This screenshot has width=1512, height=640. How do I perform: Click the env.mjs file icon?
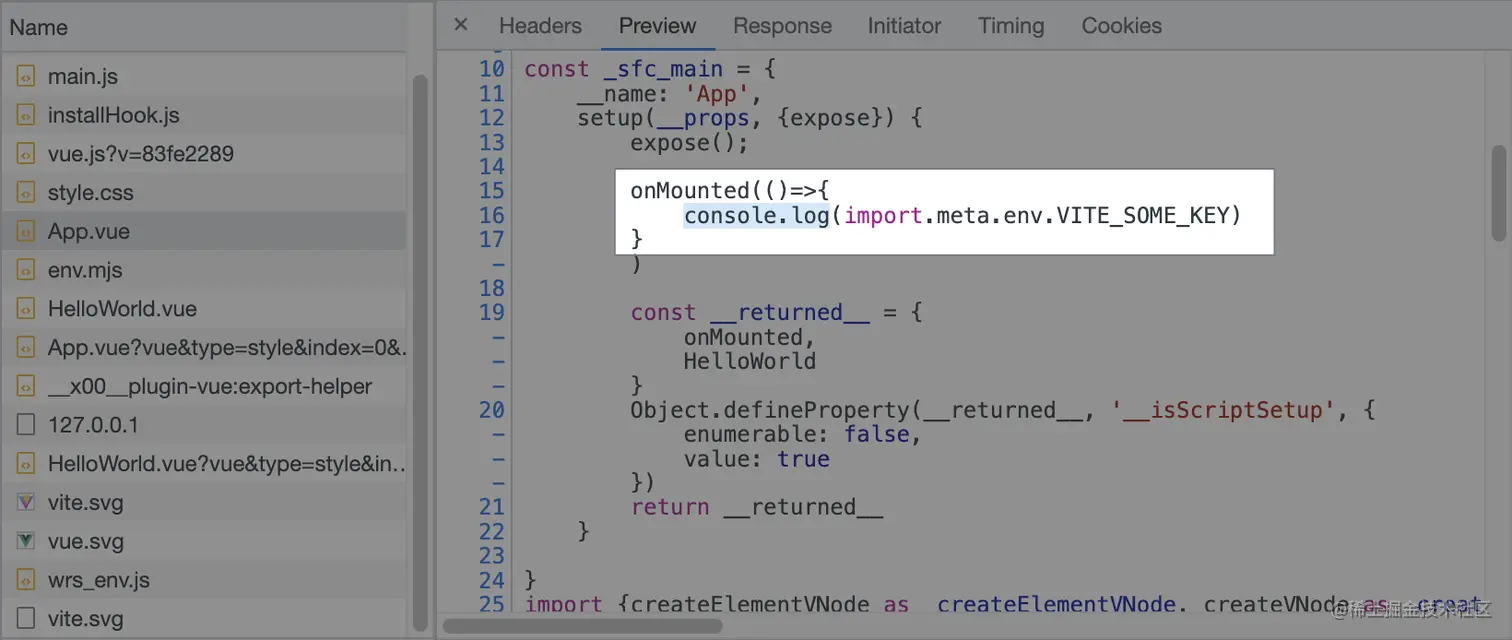tap(26, 270)
